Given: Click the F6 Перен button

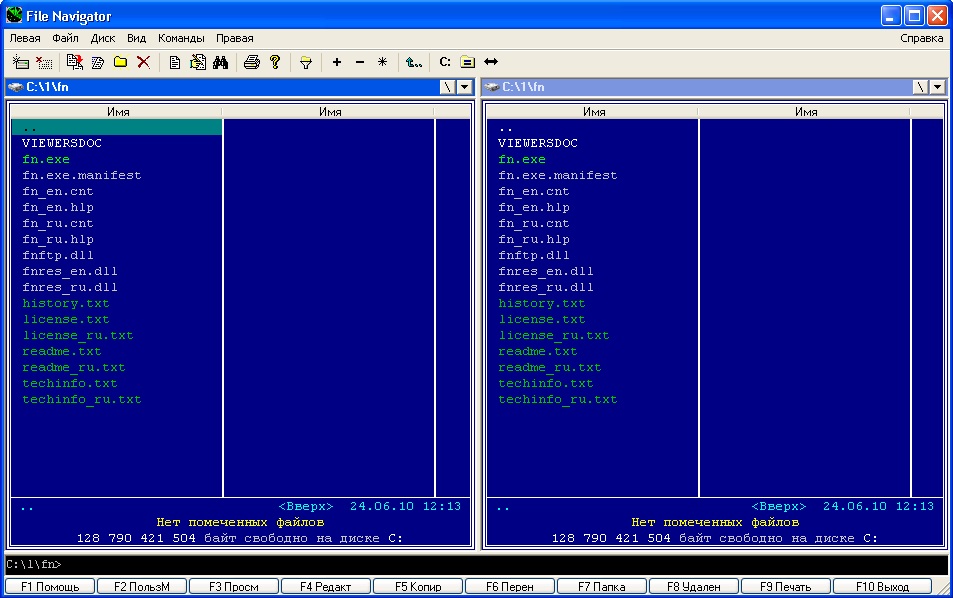Looking at the screenshot, I should tap(510, 586).
